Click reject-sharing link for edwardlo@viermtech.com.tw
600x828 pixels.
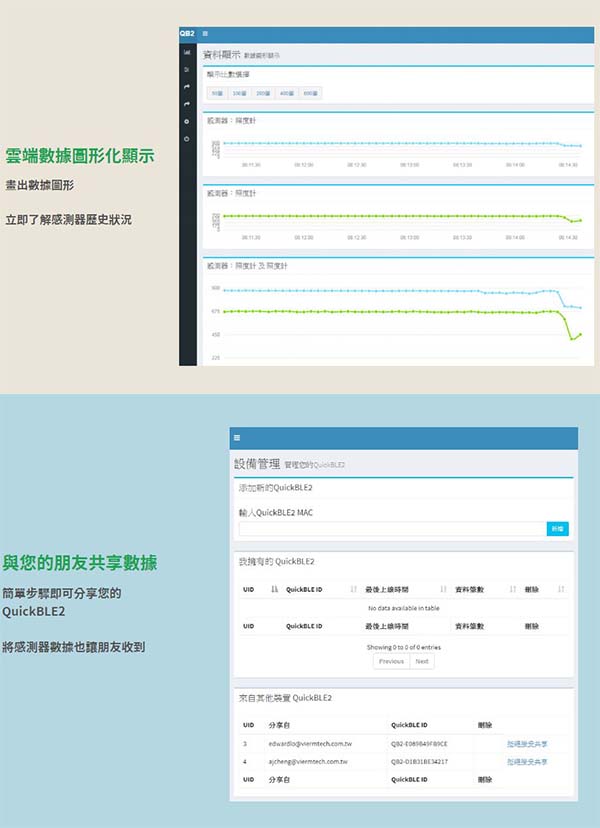click(x=527, y=744)
